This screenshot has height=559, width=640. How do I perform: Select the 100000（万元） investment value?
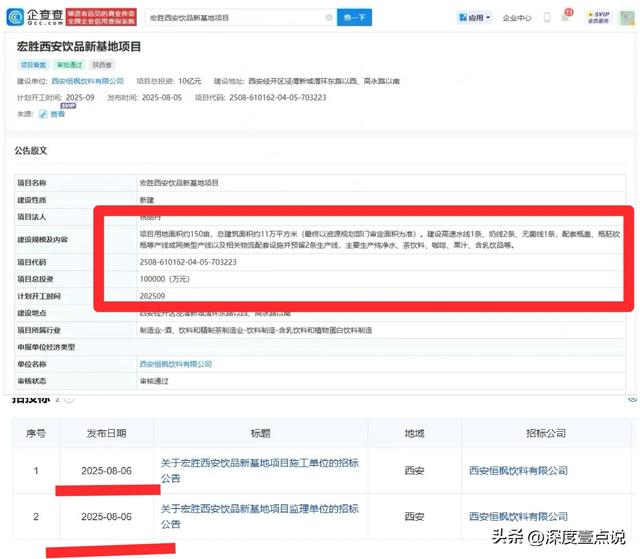click(x=164, y=279)
